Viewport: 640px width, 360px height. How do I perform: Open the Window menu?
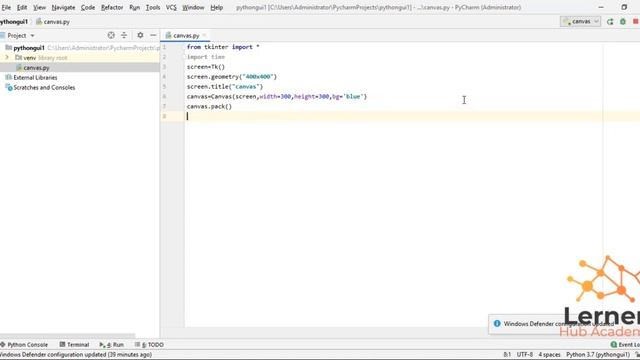[193, 7]
